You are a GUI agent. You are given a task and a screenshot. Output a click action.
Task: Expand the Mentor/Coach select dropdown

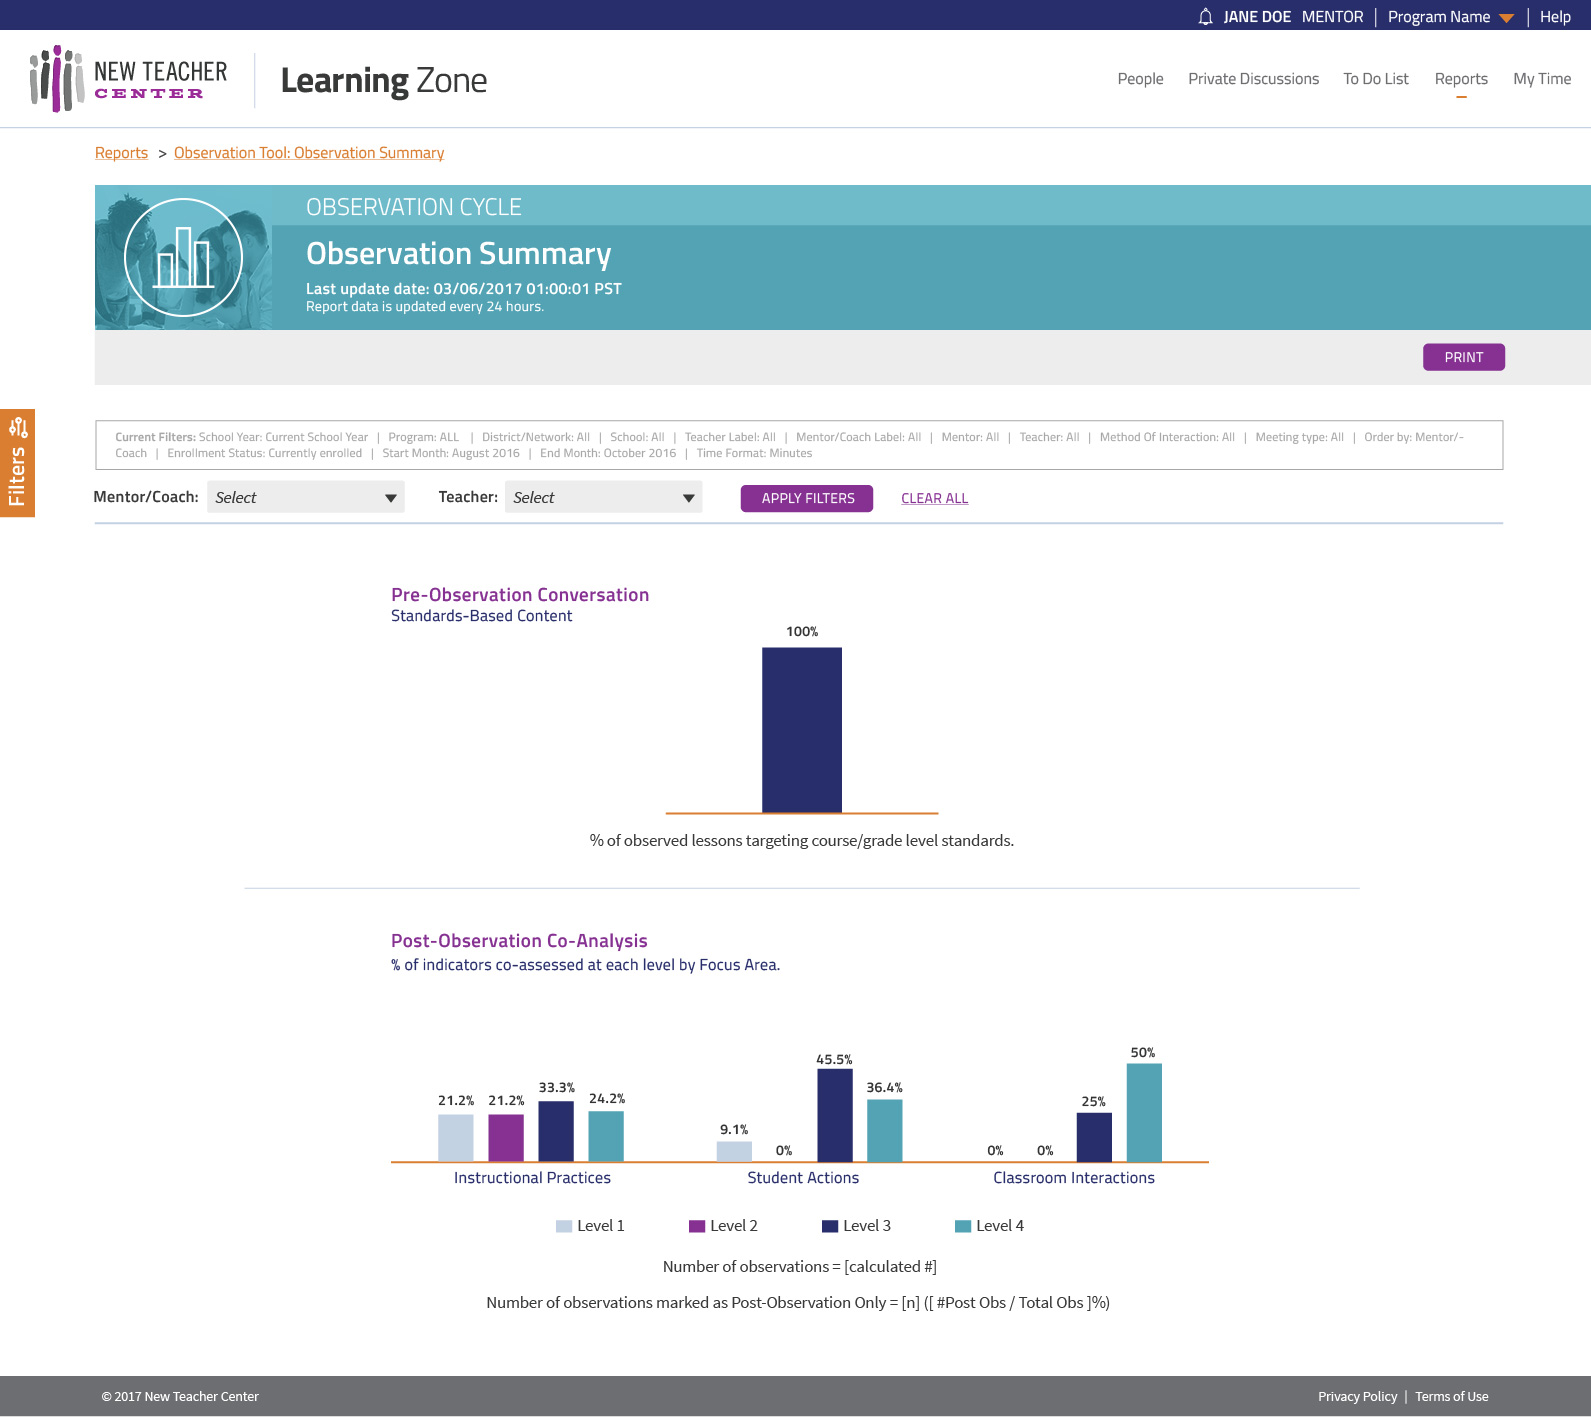point(305,498)
